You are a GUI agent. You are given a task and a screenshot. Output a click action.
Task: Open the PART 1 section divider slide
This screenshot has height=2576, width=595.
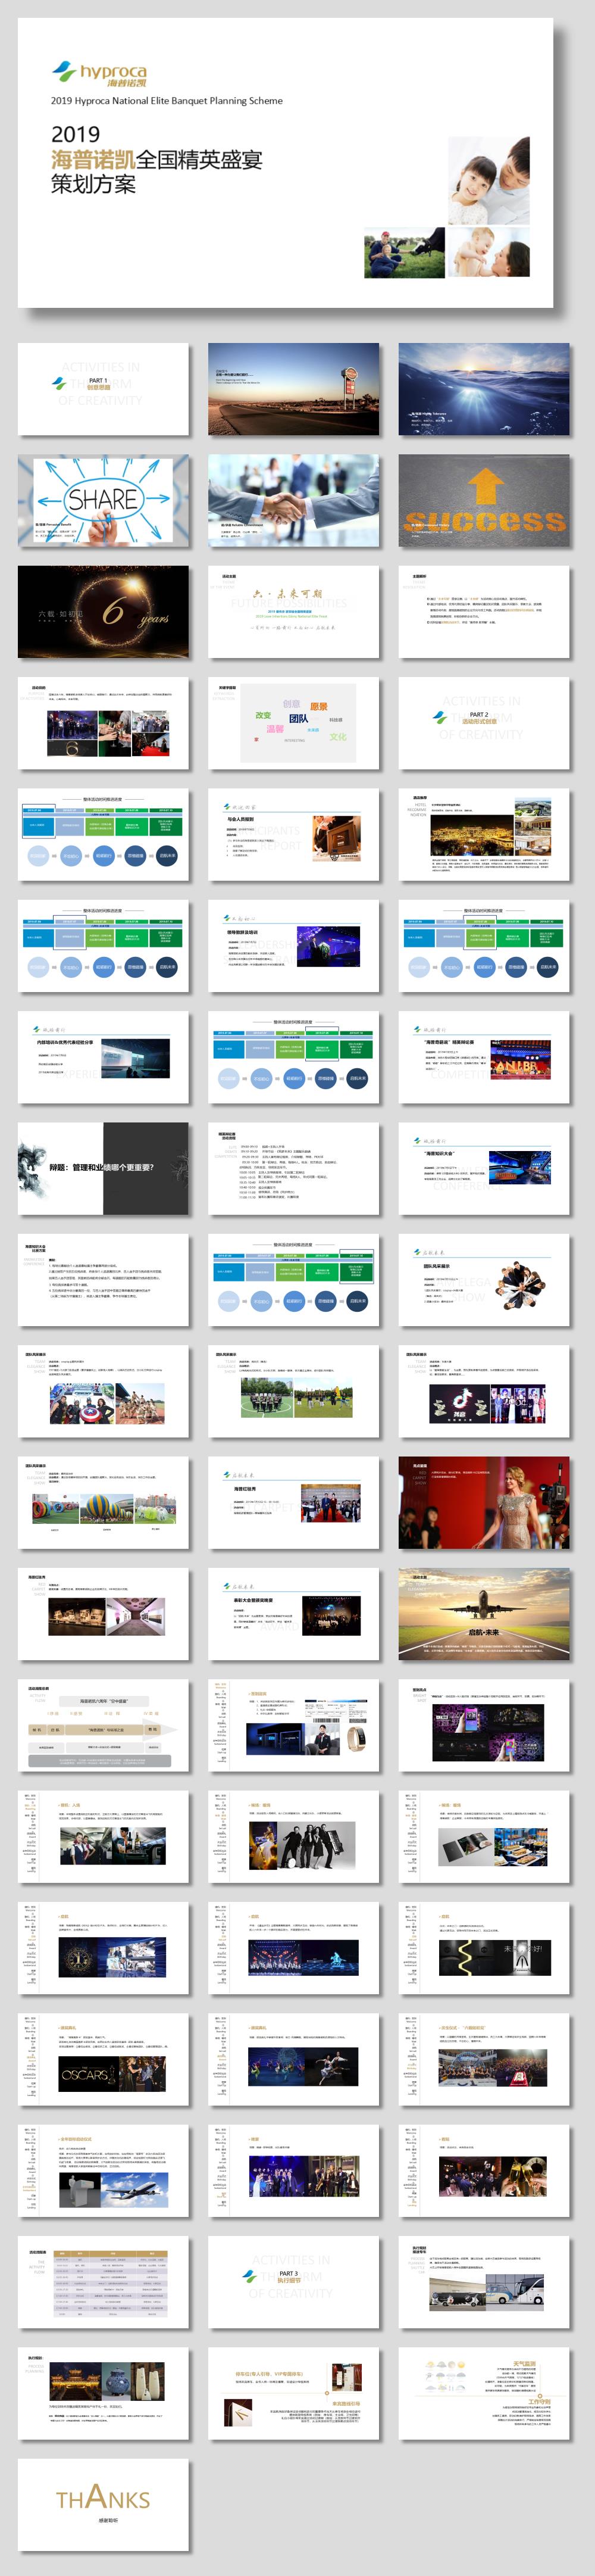(x=103, y=389)
